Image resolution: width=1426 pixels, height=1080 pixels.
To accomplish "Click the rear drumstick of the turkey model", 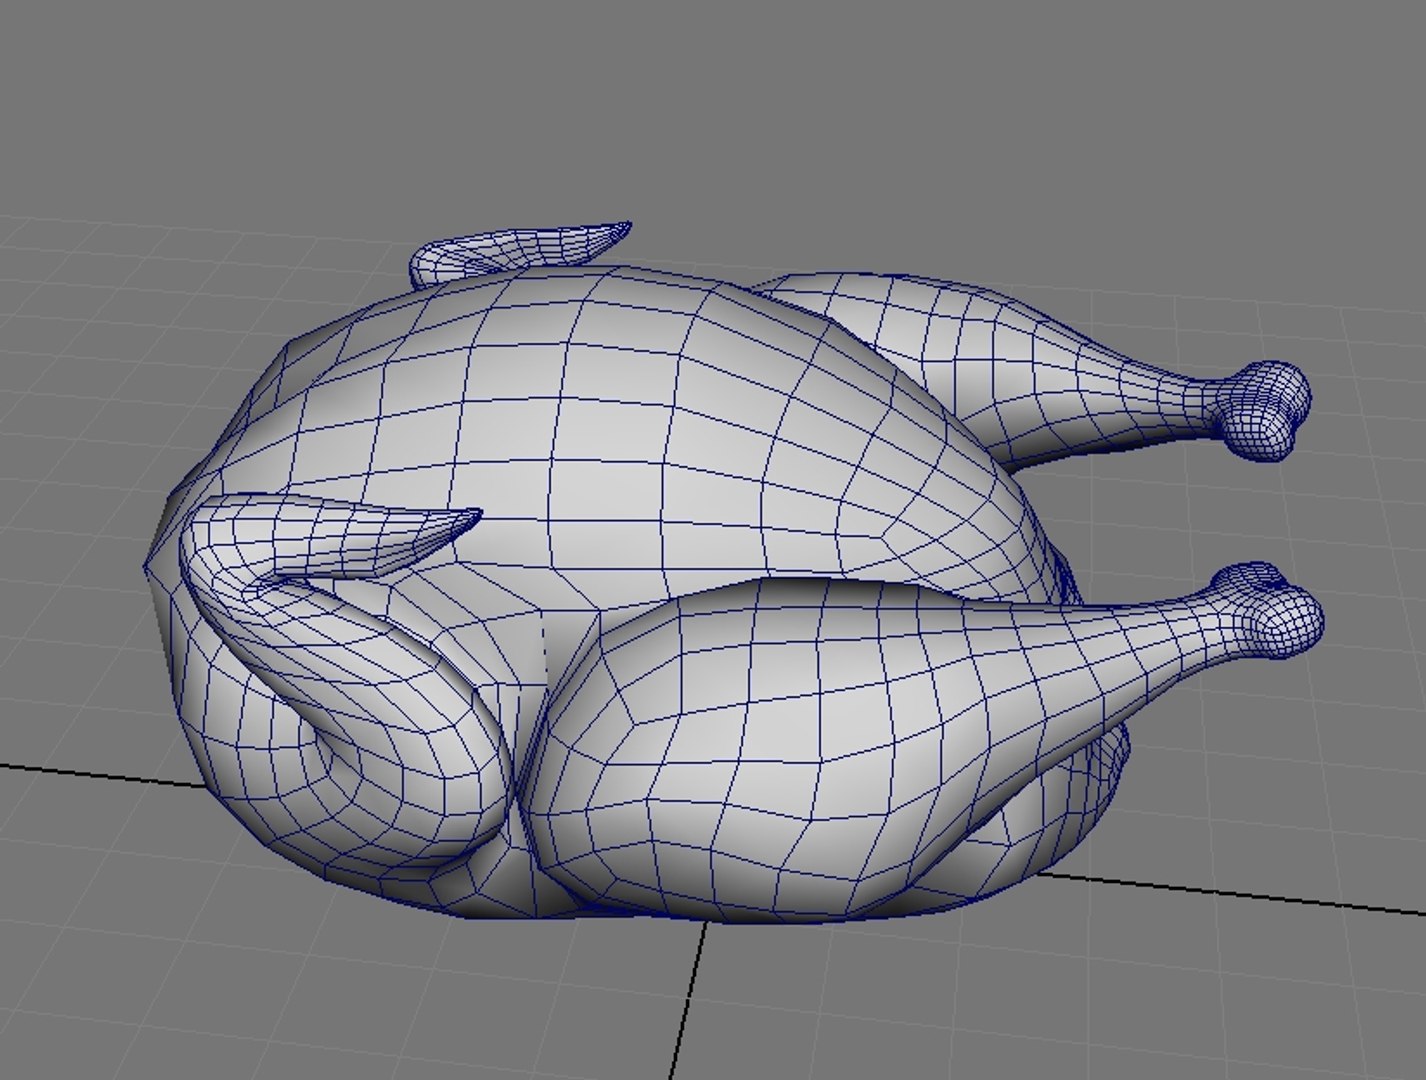I will pos(1030,370).
